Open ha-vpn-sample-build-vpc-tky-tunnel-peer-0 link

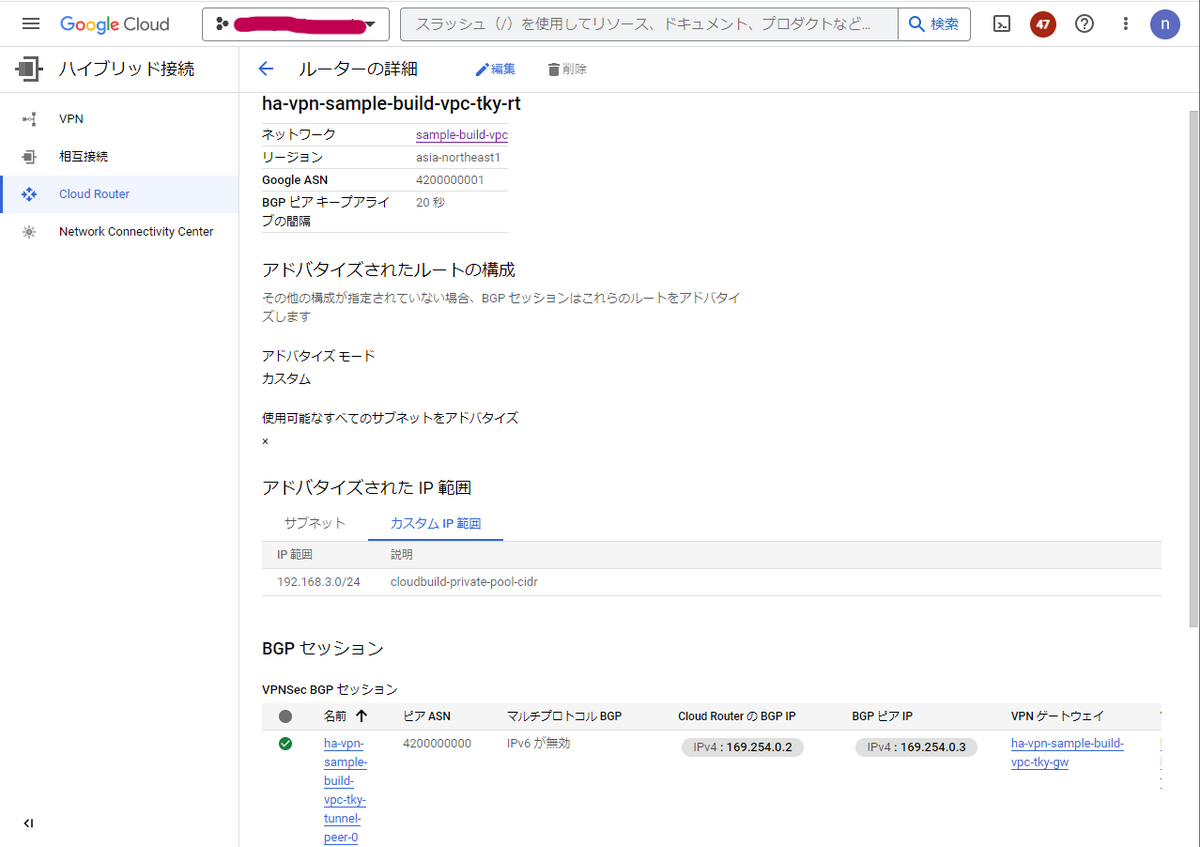[346, 790]
